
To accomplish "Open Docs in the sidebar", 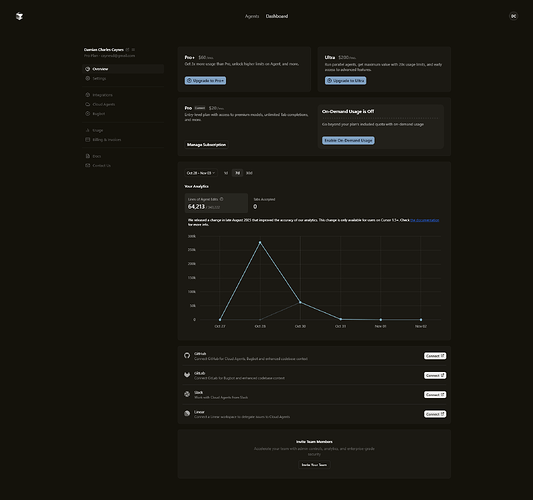I will click(123, 156).
